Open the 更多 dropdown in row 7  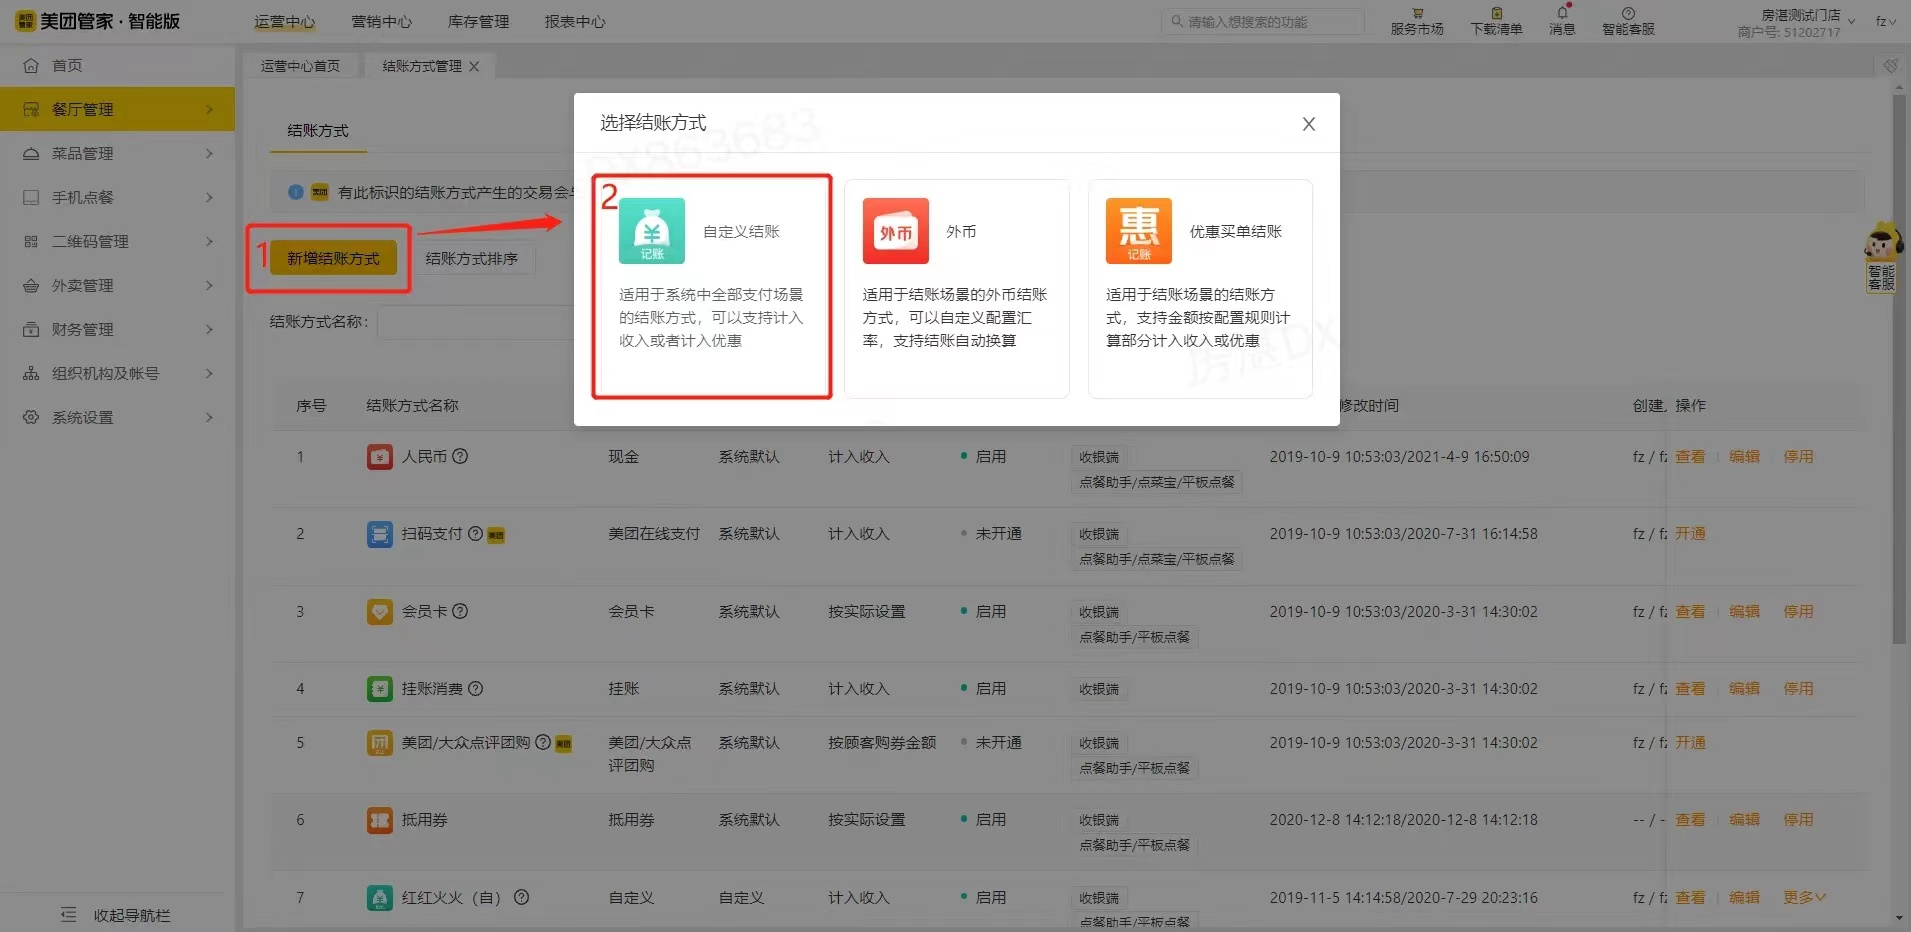click(1804, 897)
